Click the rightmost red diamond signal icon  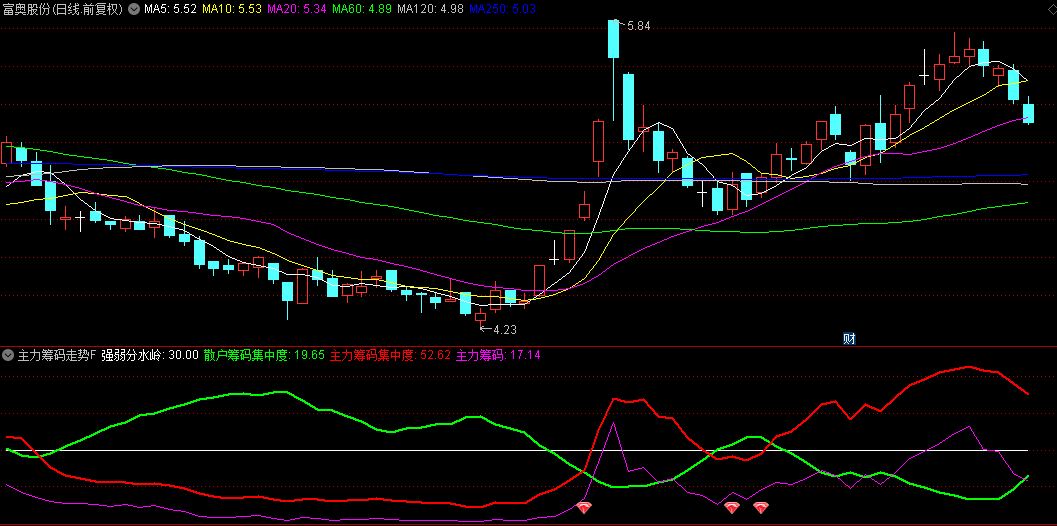coord(761,508)
